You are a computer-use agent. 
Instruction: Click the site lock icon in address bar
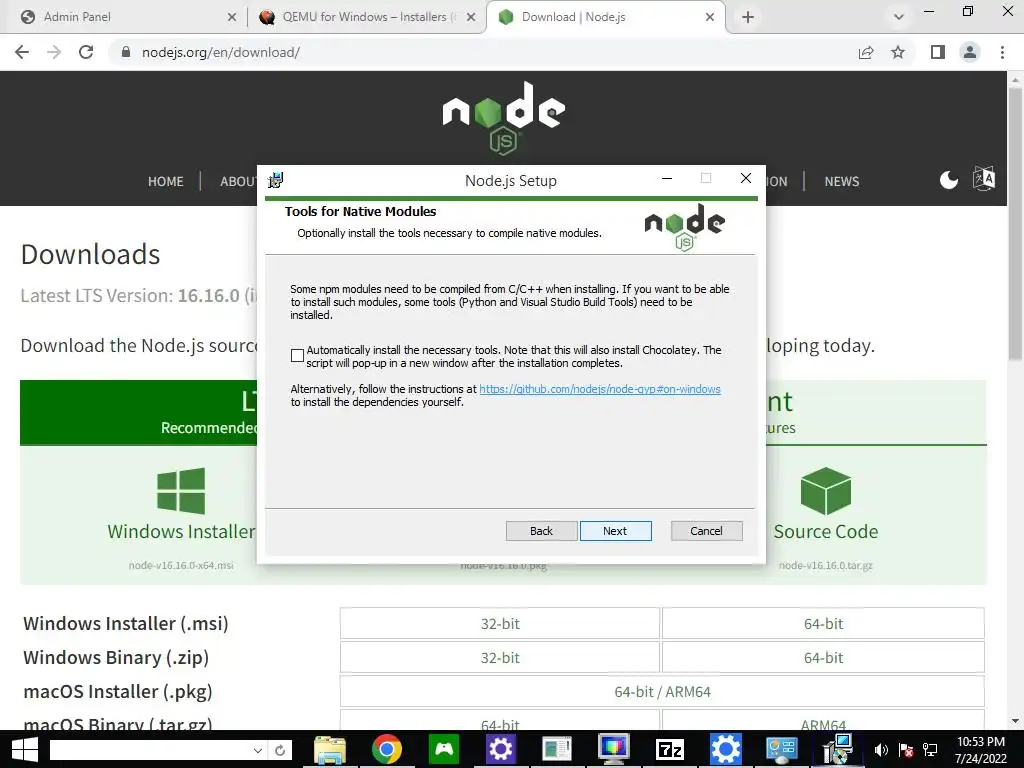click(x=126, y=52)
